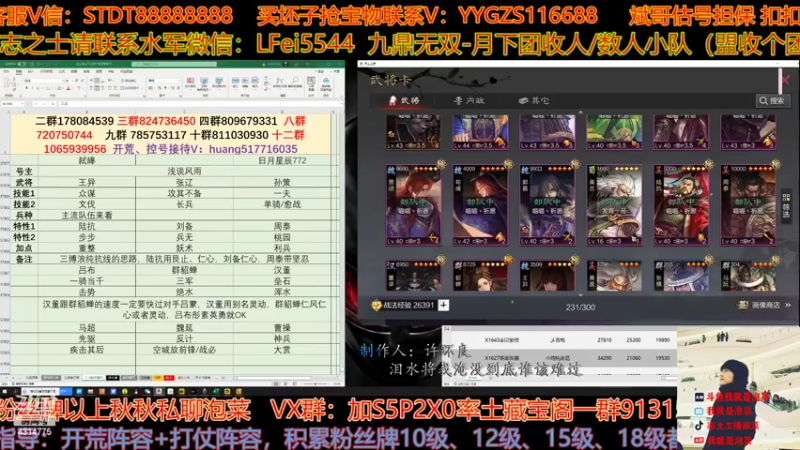Screen dimensions: 800x450
Task: Select cell containing 张辽
Action: tap(184, 182)
